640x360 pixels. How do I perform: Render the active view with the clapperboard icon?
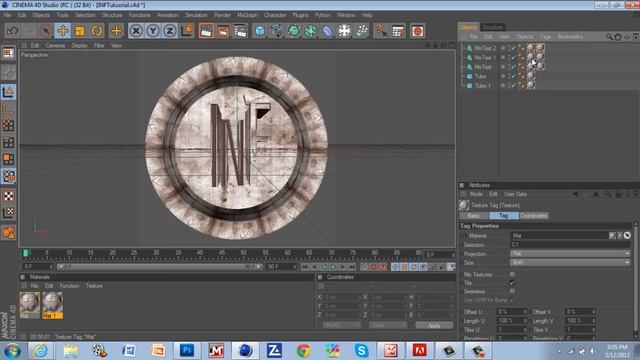(x=206, y=31)
